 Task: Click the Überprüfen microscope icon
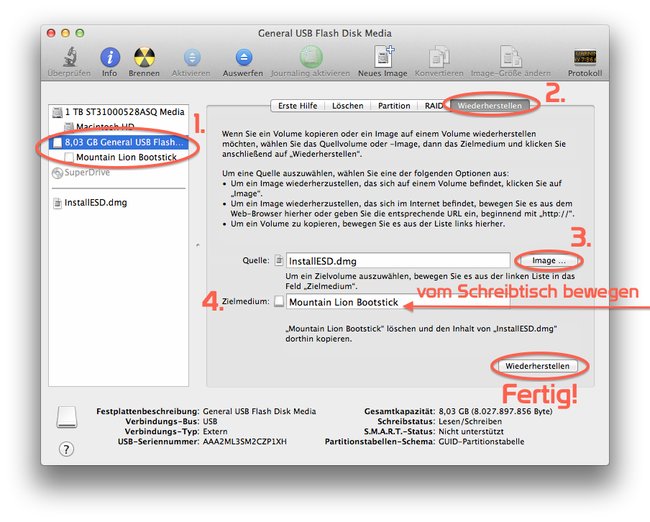pos(70,56)
